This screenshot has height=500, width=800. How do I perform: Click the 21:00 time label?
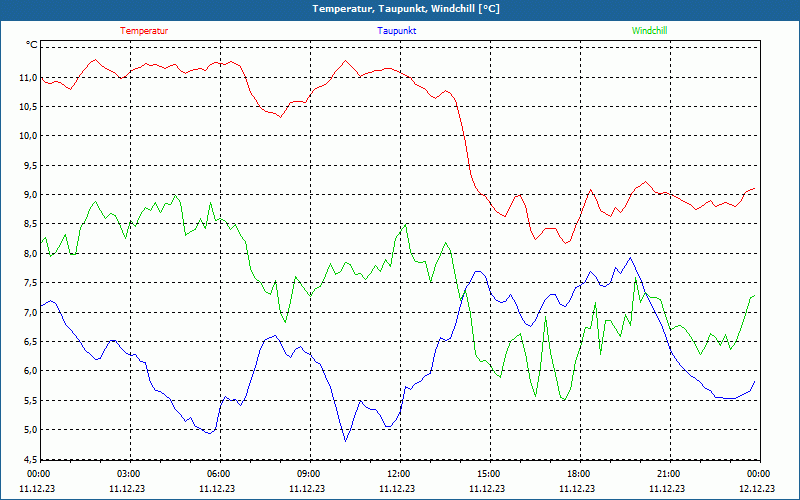(667, 474)
